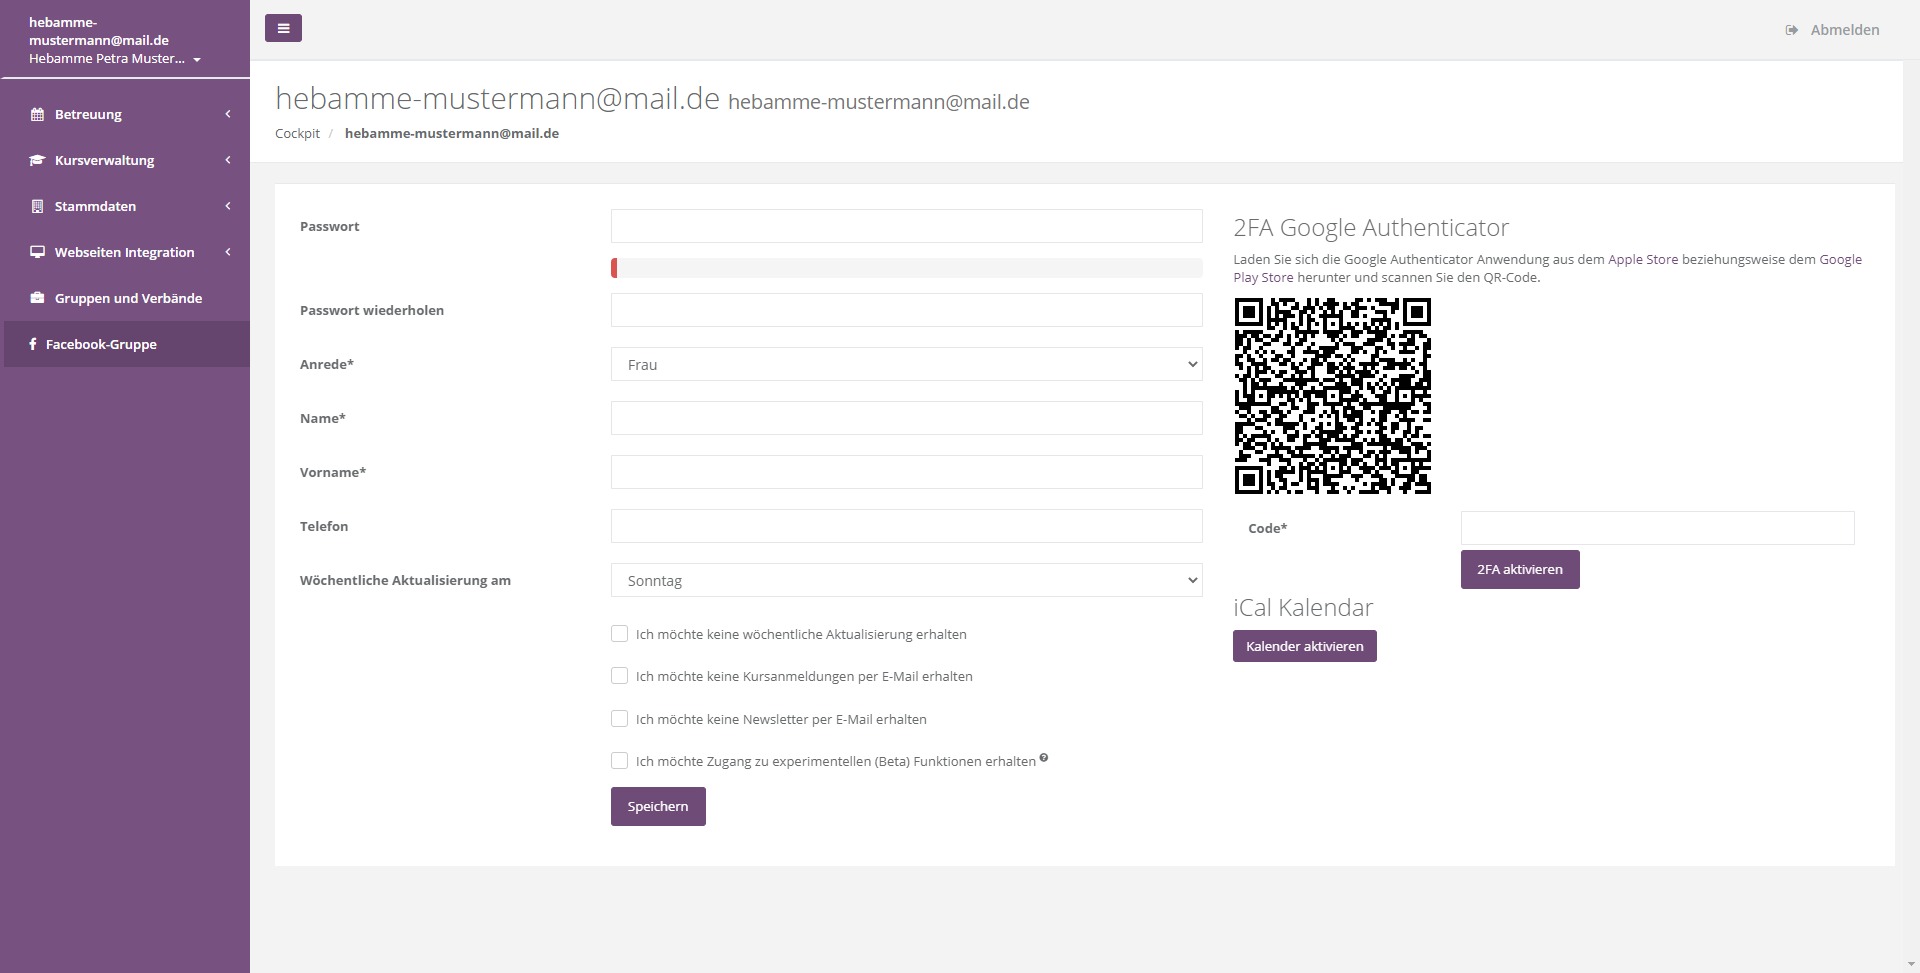Click the 2FA aktivieren button
Screen dimensions: 1920x973
click(1519, 569)
